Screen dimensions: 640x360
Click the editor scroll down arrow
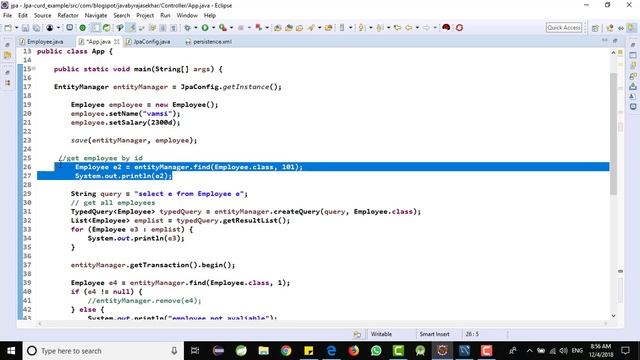[613, 316]
